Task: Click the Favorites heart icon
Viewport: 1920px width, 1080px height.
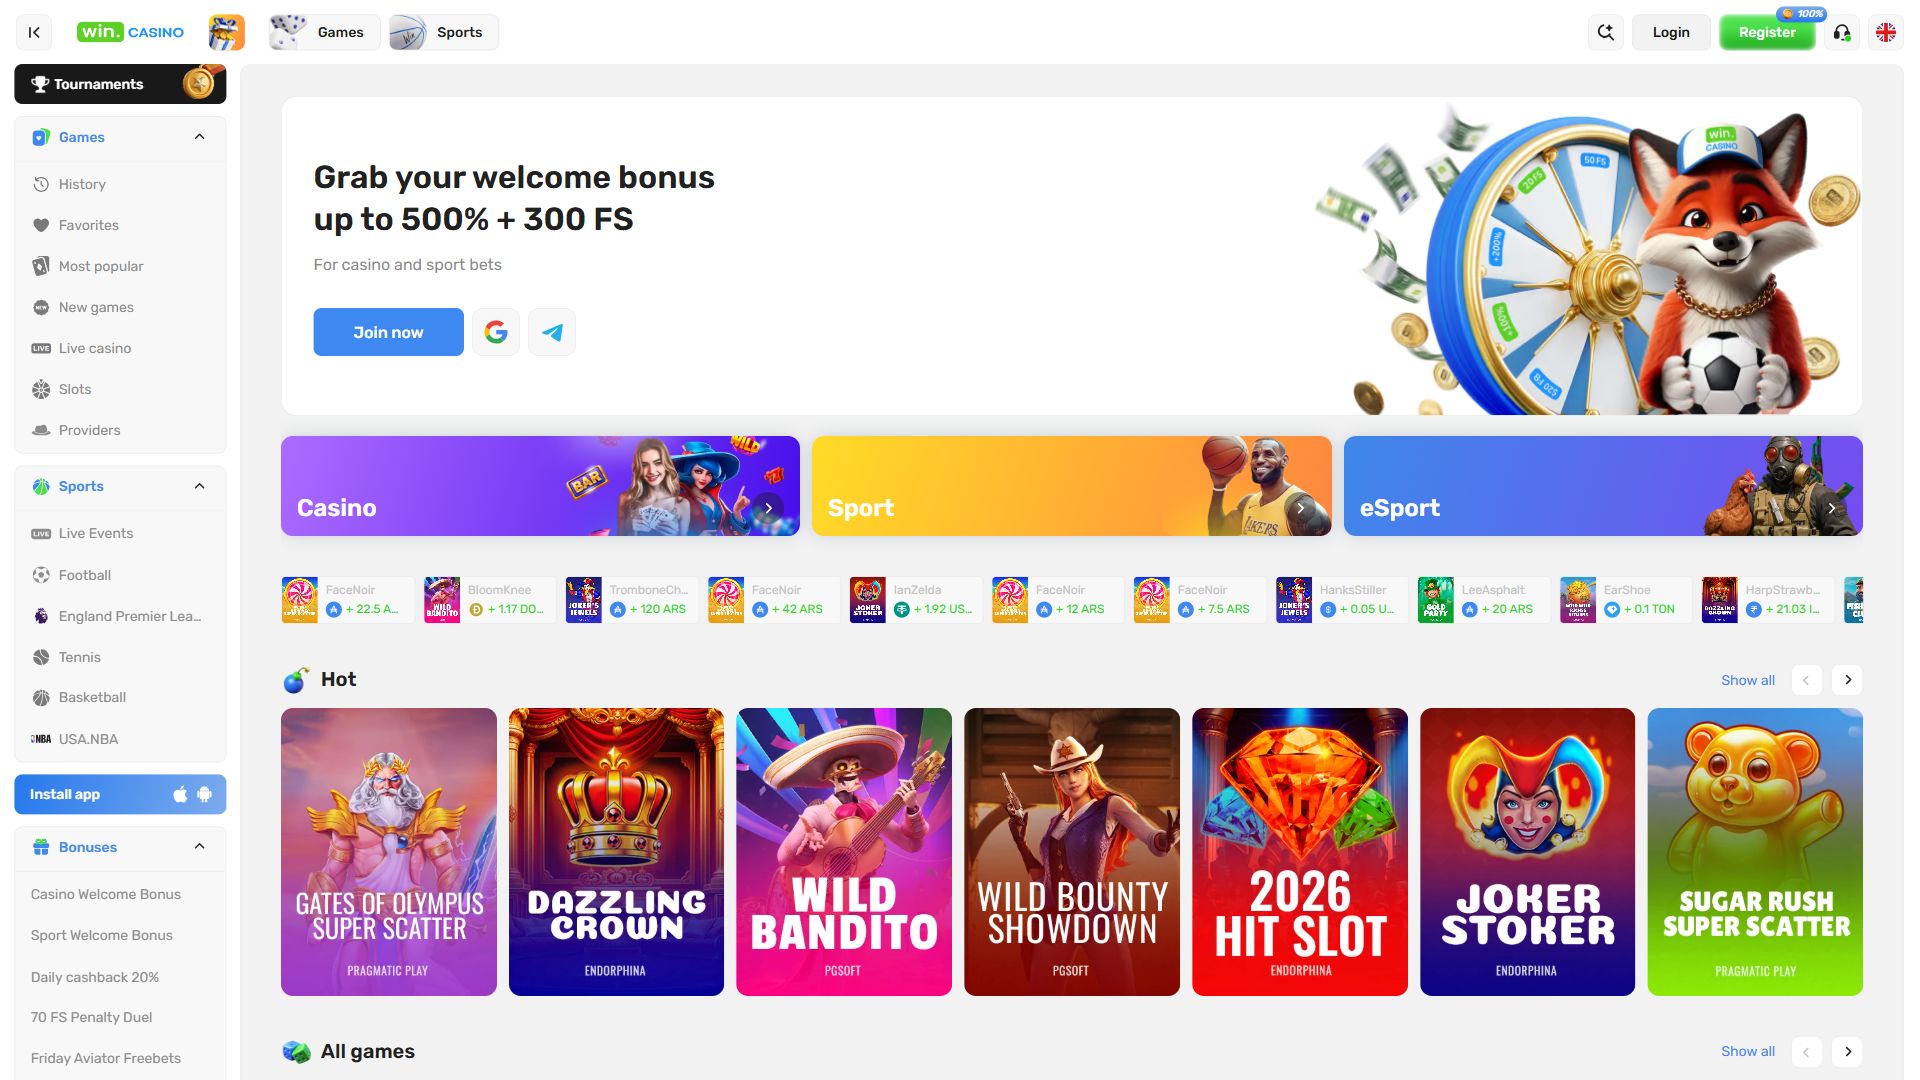Action: [x=41, y=225]
